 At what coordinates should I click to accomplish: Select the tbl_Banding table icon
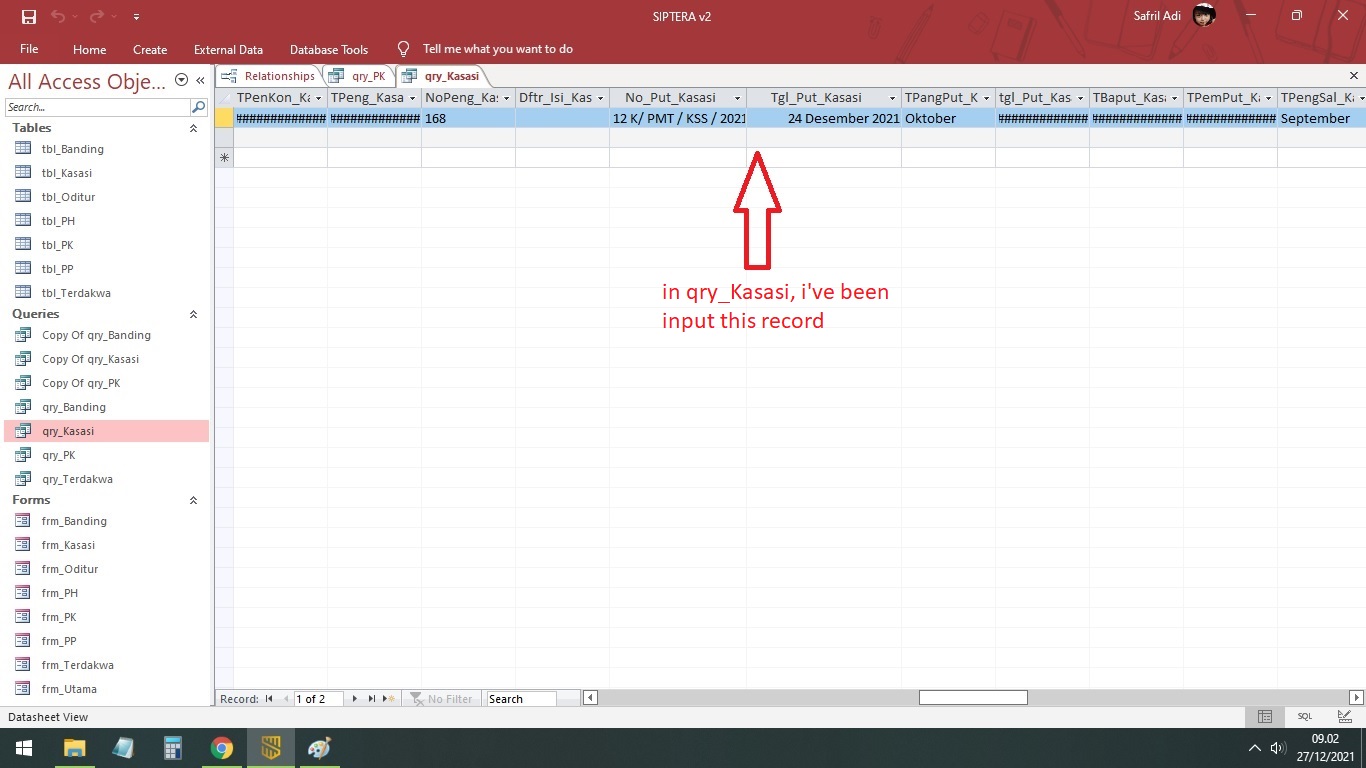pyautogui.click(x=23, y=149)
